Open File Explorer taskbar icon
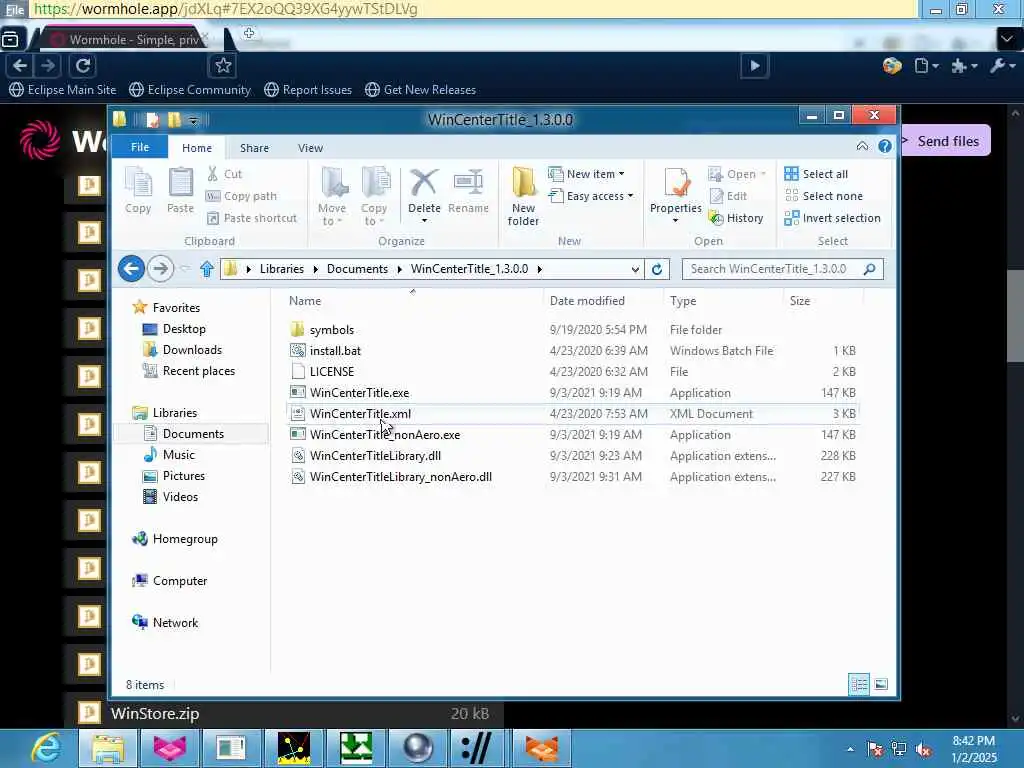Screen dimensions: 1024x768 (x=108, y=748)
